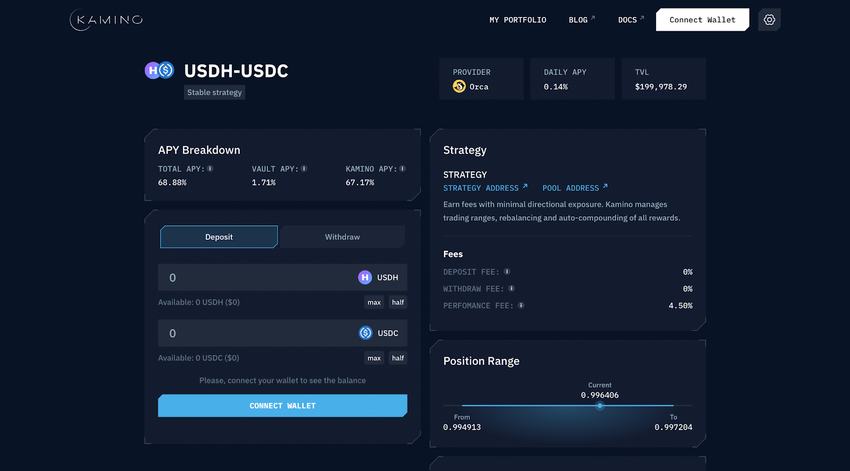Click the Stable strategy tag
Screen dimensions: 850x471
[x=215, y=93]
